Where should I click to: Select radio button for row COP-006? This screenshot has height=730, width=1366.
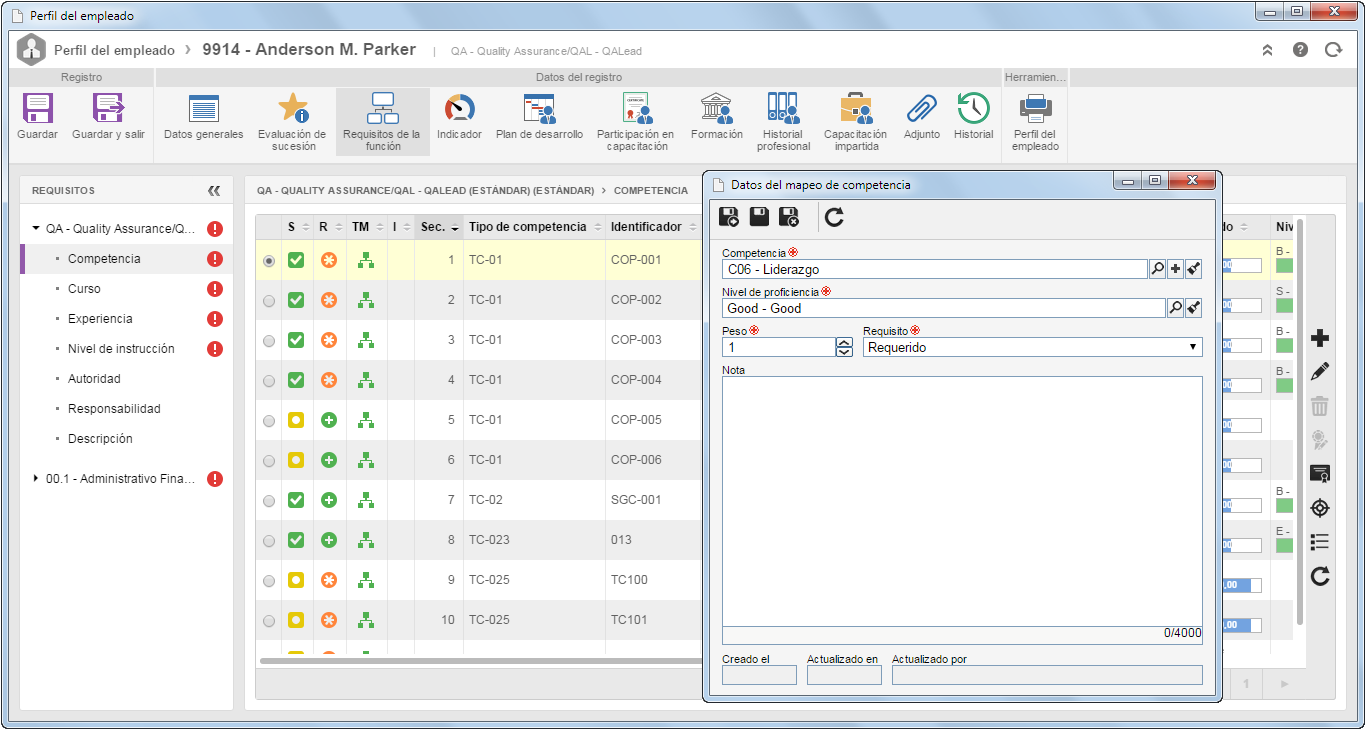(269, 460)
